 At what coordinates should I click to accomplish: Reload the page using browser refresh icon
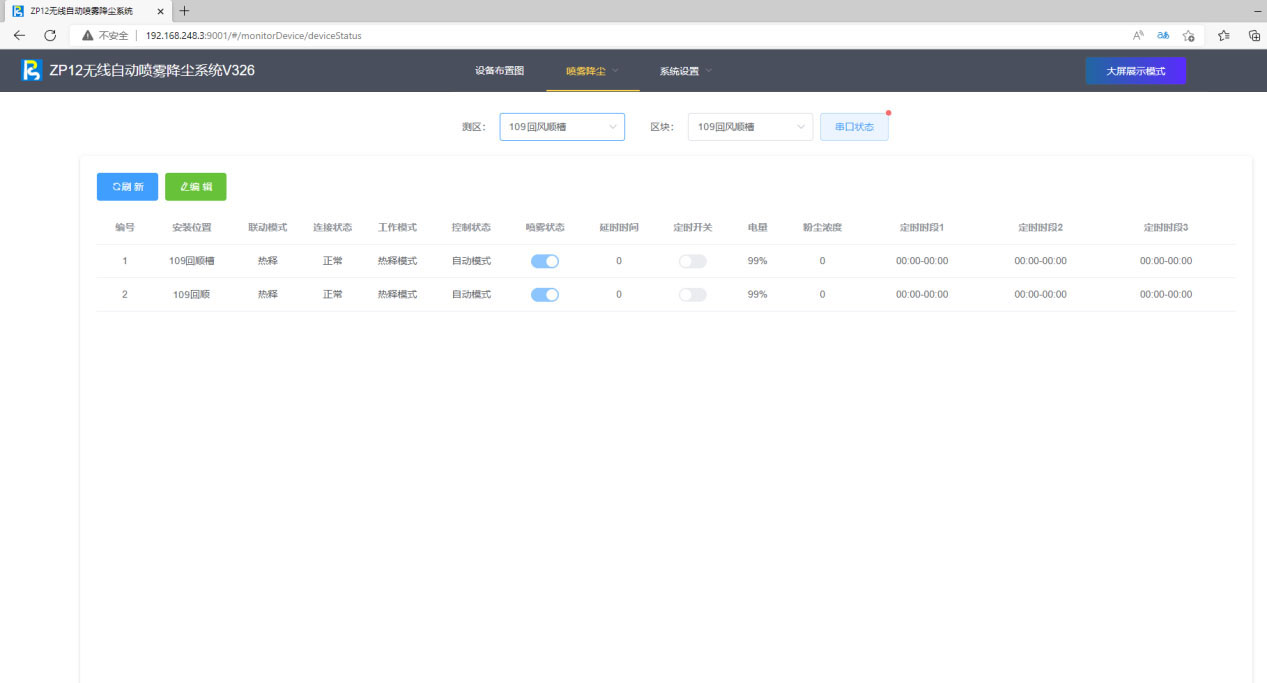pos(50,35)
